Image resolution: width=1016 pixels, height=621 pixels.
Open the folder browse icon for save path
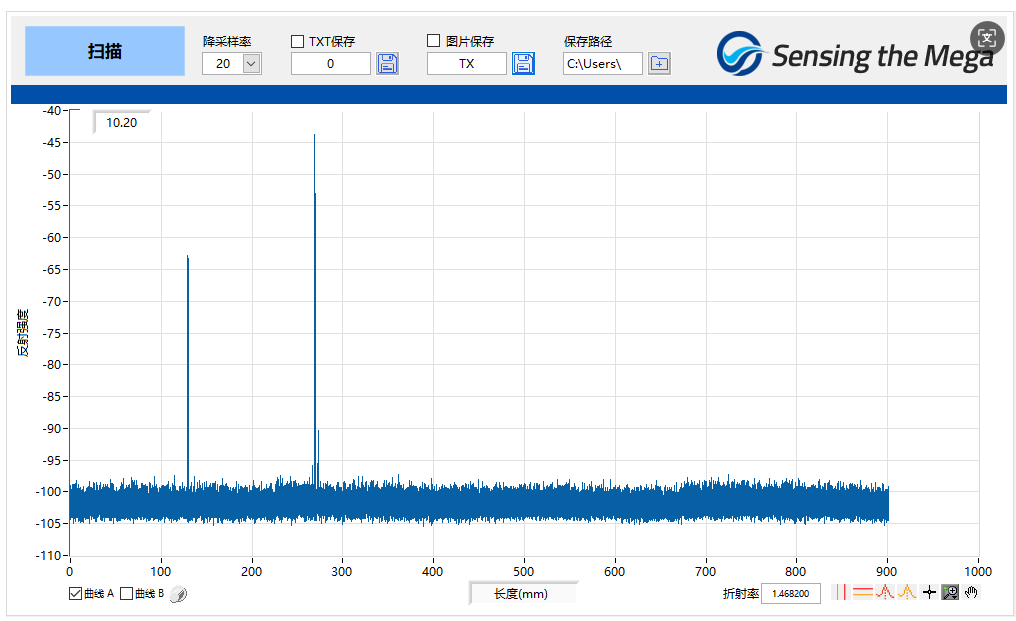(659, 64)
